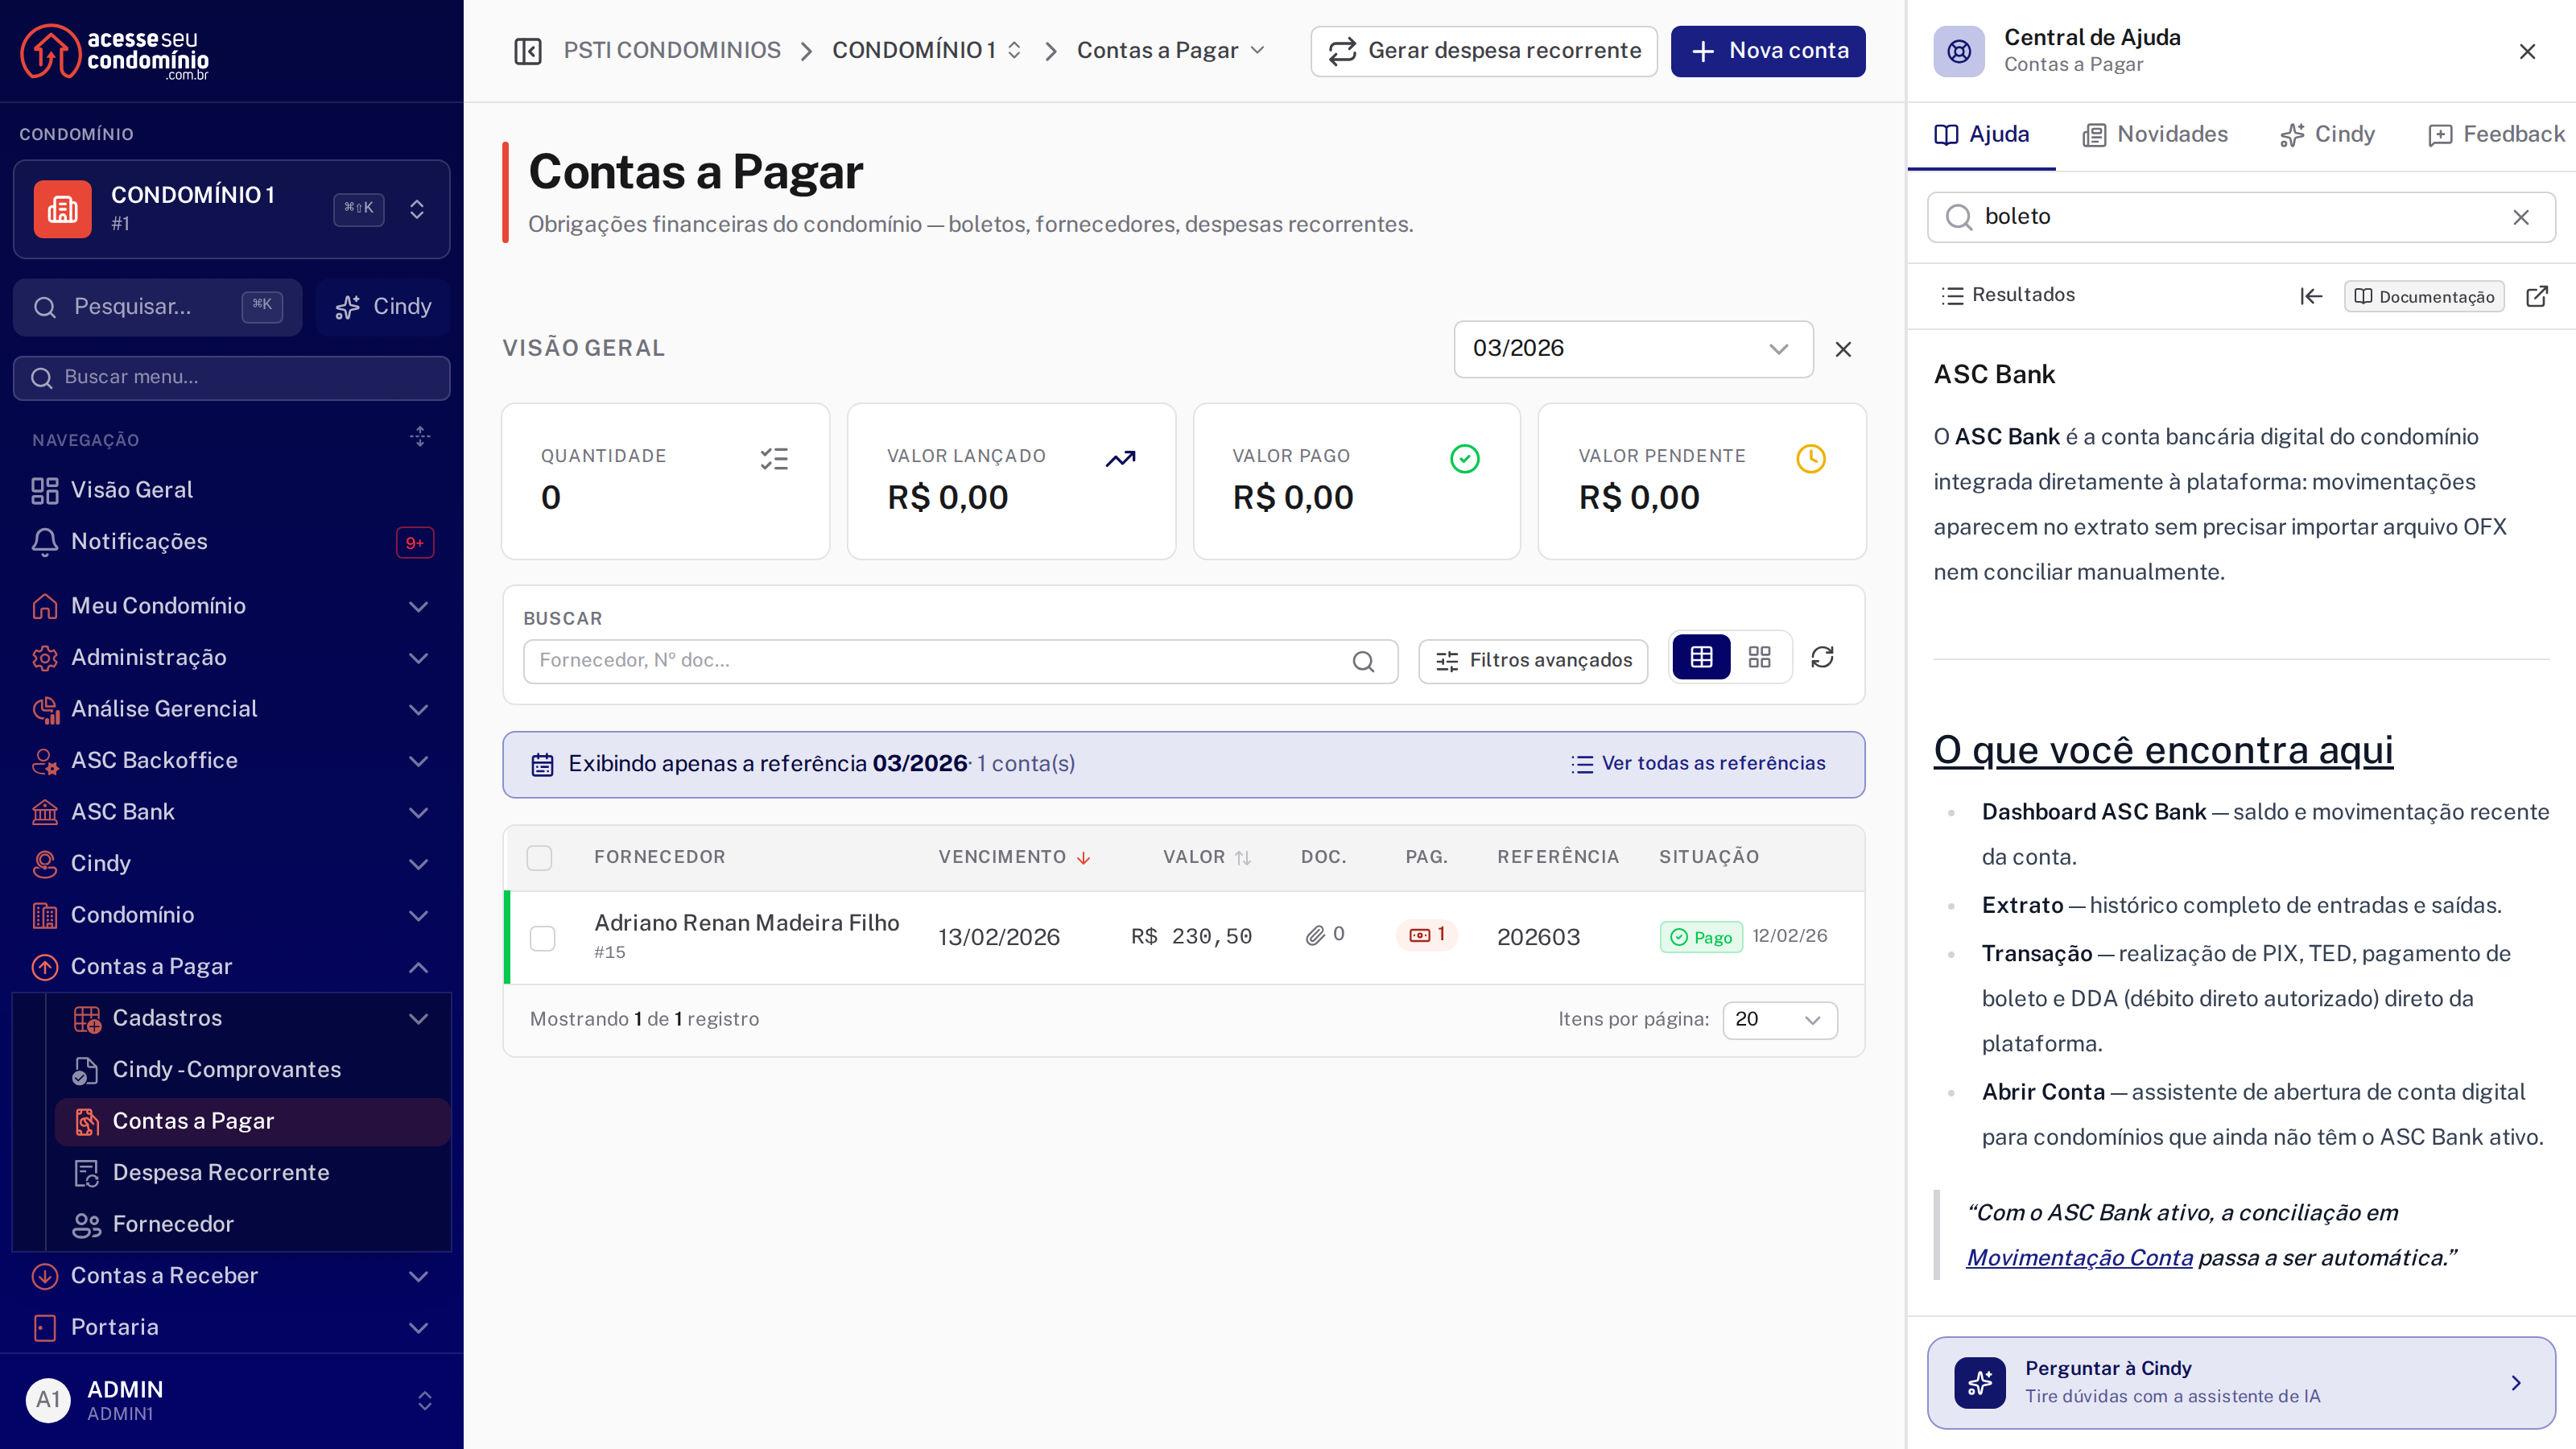2576x1449 pixels.
Task: Open Filtros avançados
Action: 1533,661
